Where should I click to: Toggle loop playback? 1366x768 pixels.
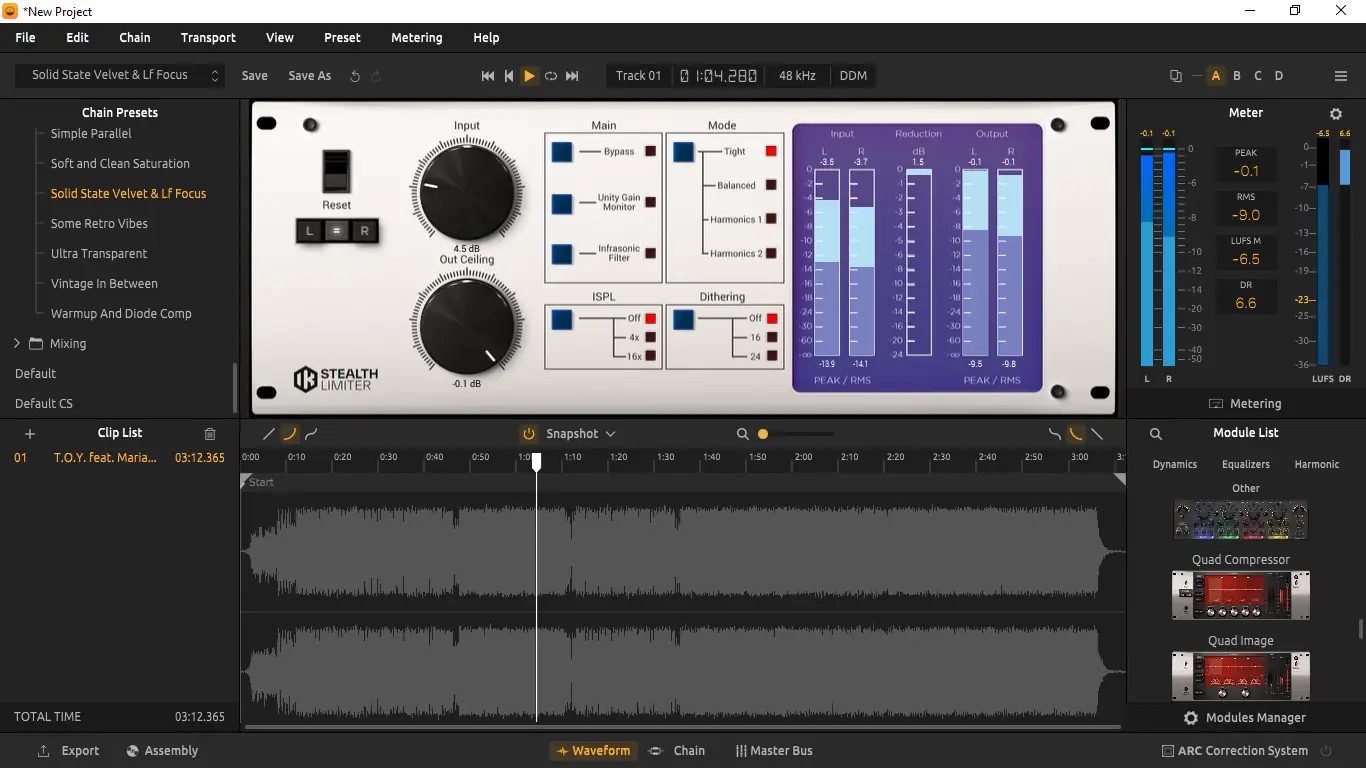coord(551,76)
